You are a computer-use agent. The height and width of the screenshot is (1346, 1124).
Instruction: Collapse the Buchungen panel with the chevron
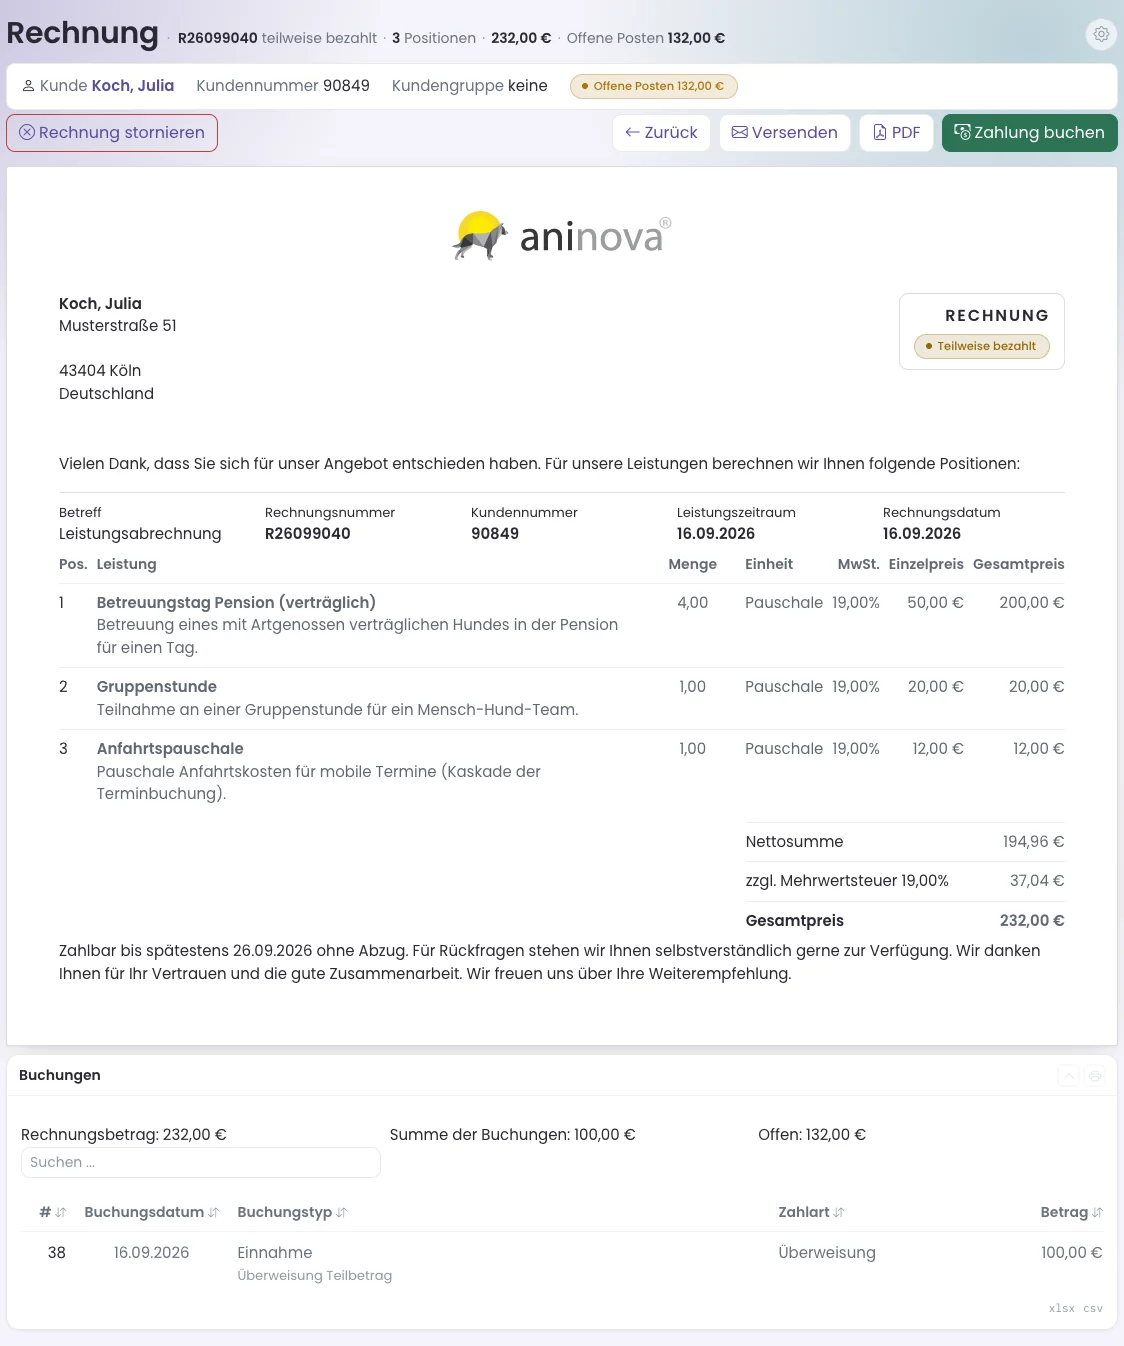coord(1069,1076)
